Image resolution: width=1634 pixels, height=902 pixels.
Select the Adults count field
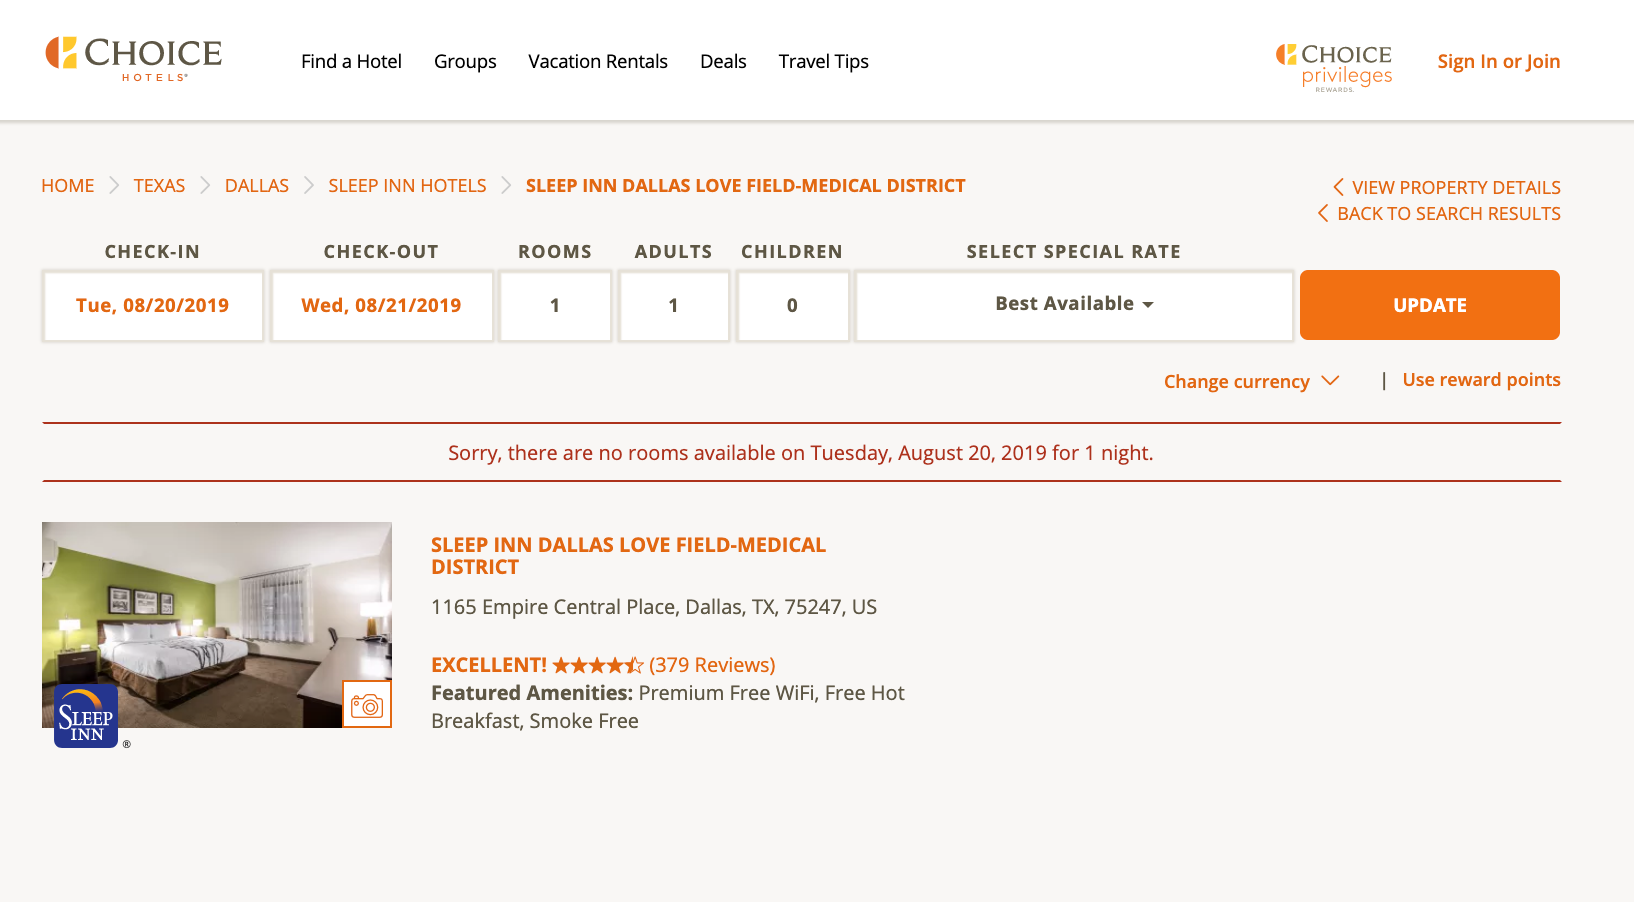pyautogui.click(x=674, y=306)
